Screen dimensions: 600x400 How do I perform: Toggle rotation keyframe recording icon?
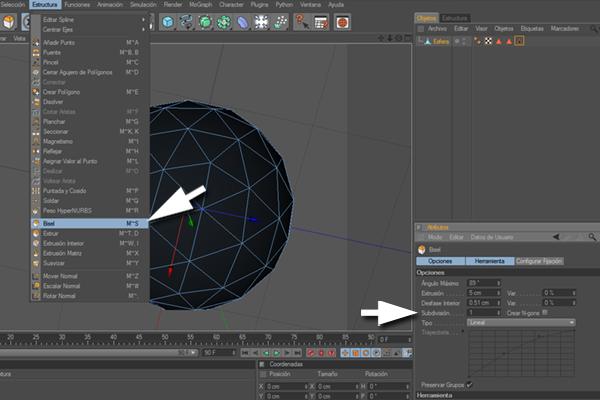coord(366,353)
